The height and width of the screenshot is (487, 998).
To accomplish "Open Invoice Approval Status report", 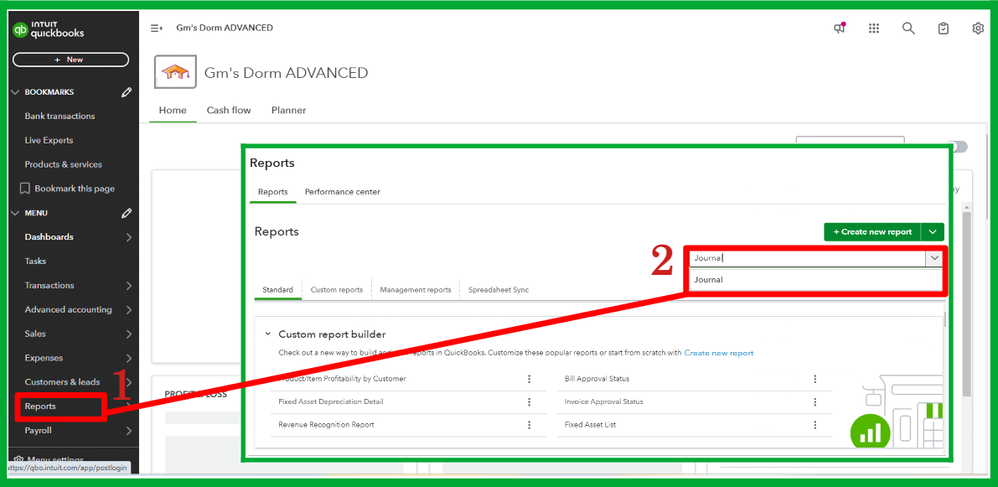I will click(603, 402).
